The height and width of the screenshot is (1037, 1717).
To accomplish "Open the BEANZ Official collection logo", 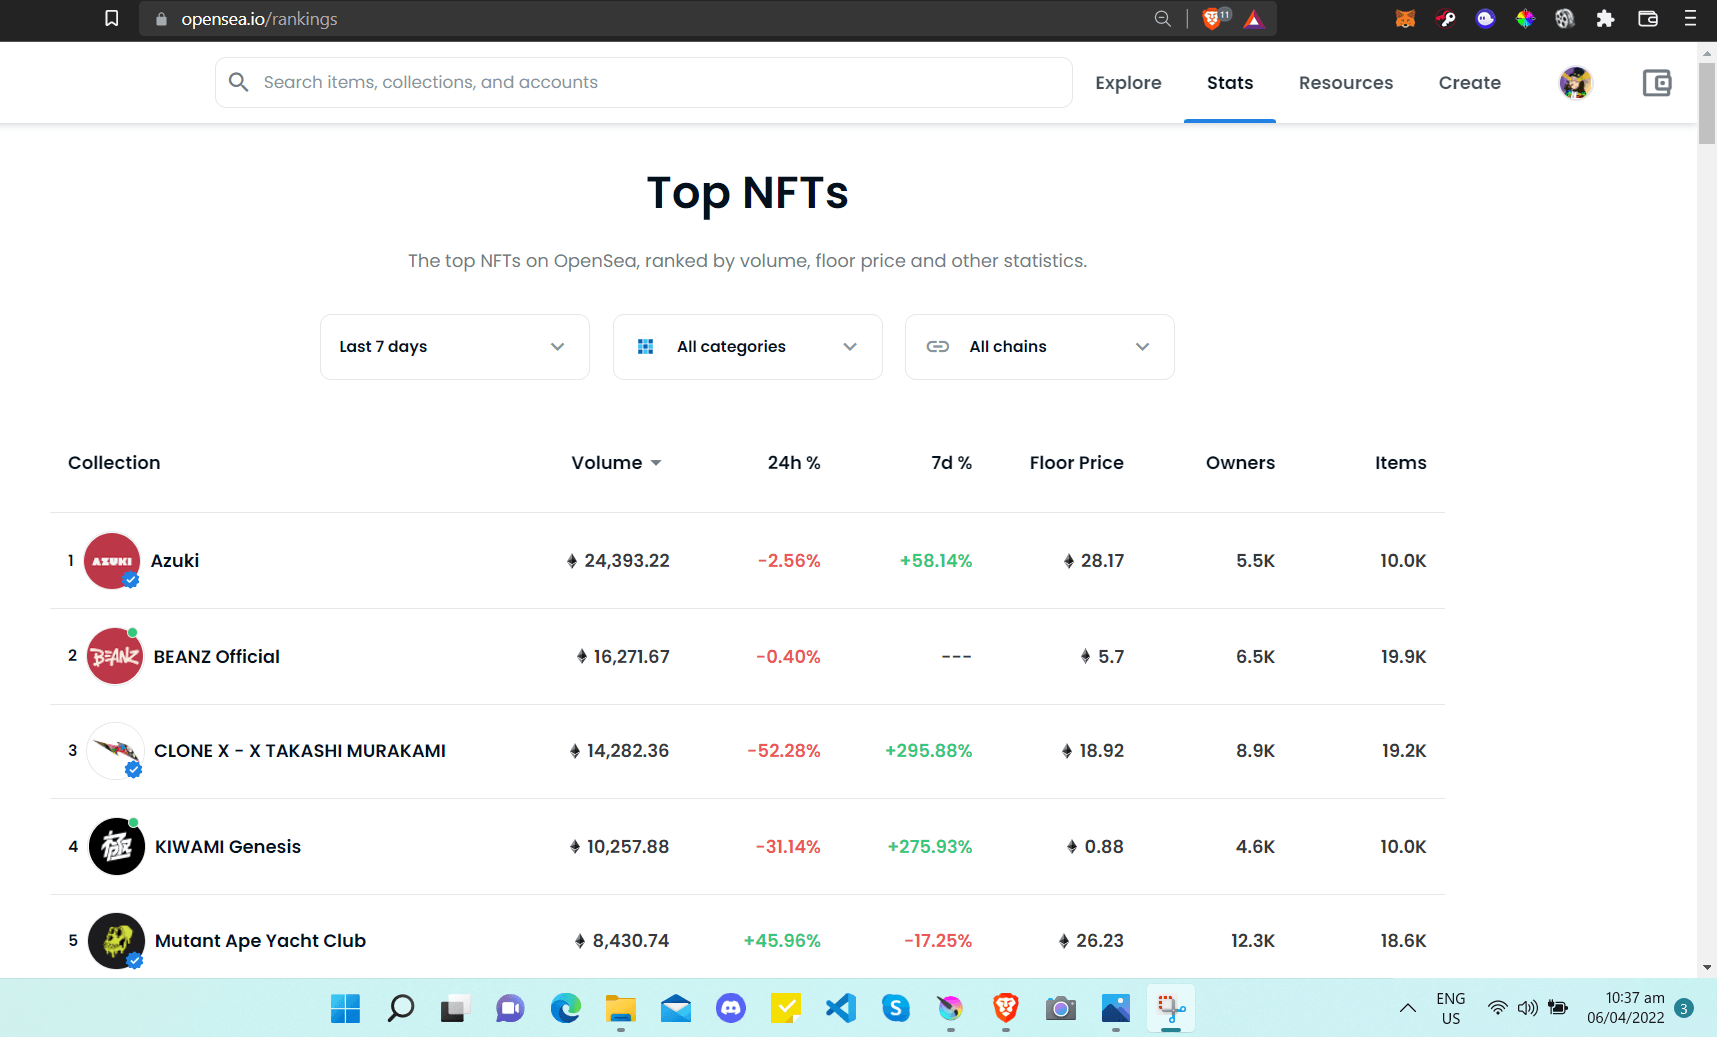I will click(x=115, y=656).
